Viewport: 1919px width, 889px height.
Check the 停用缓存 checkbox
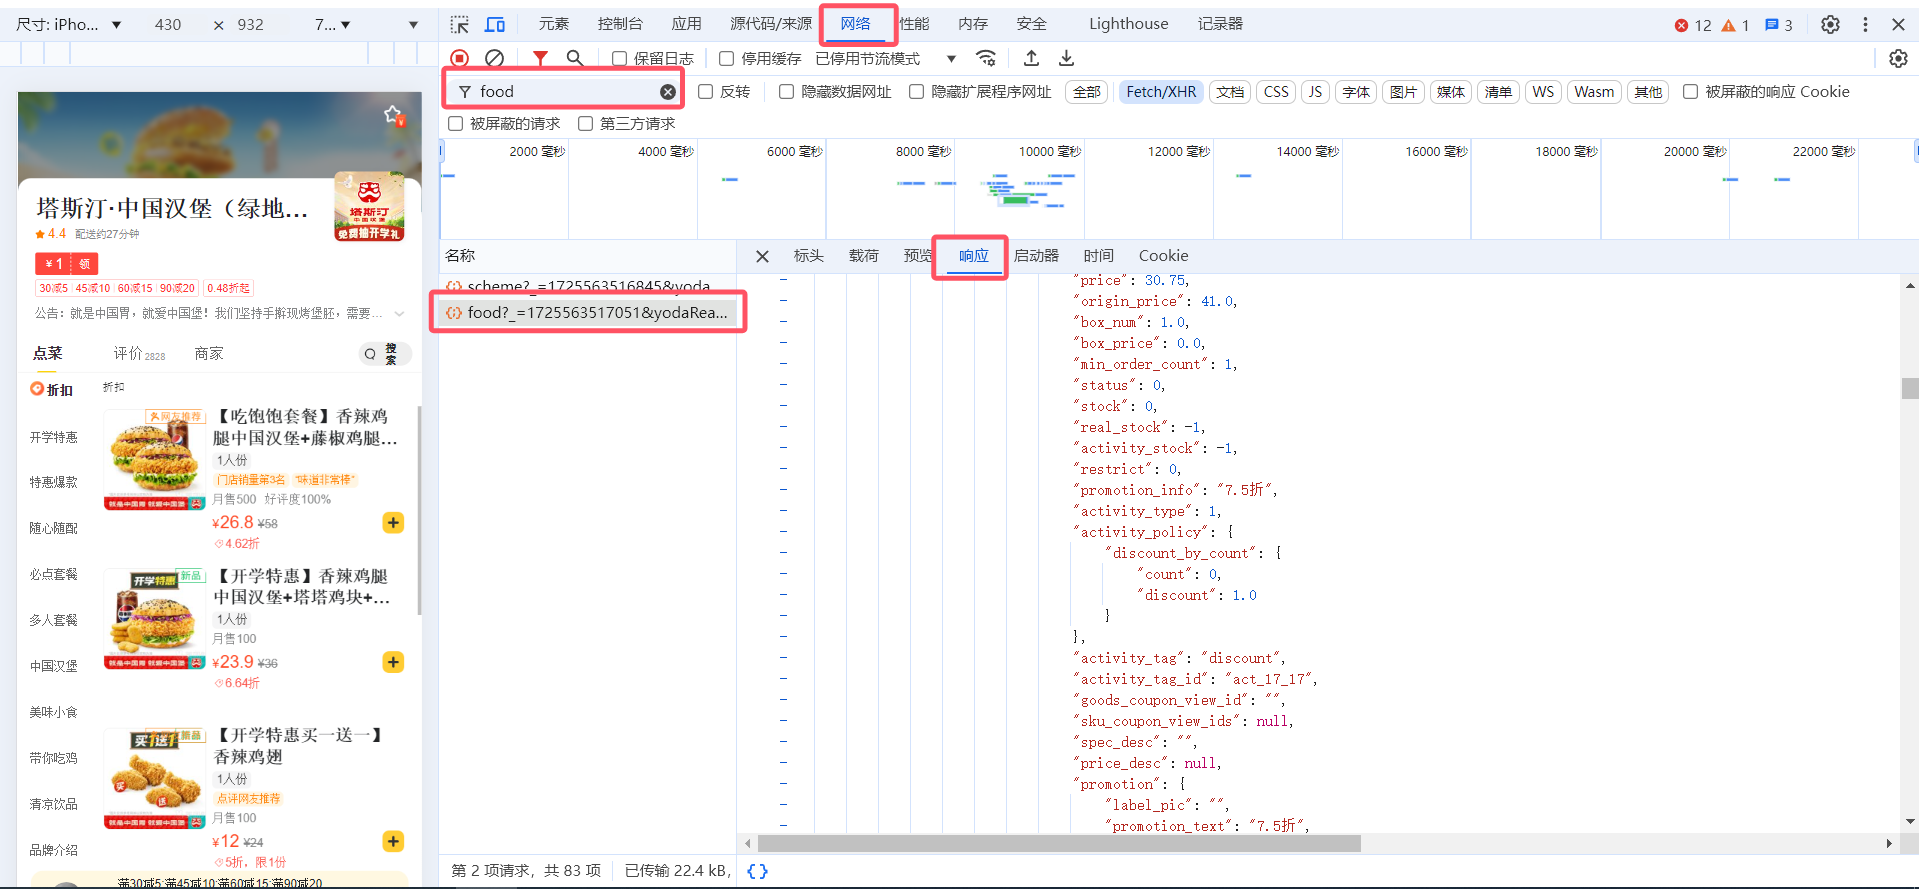point(727,59)
